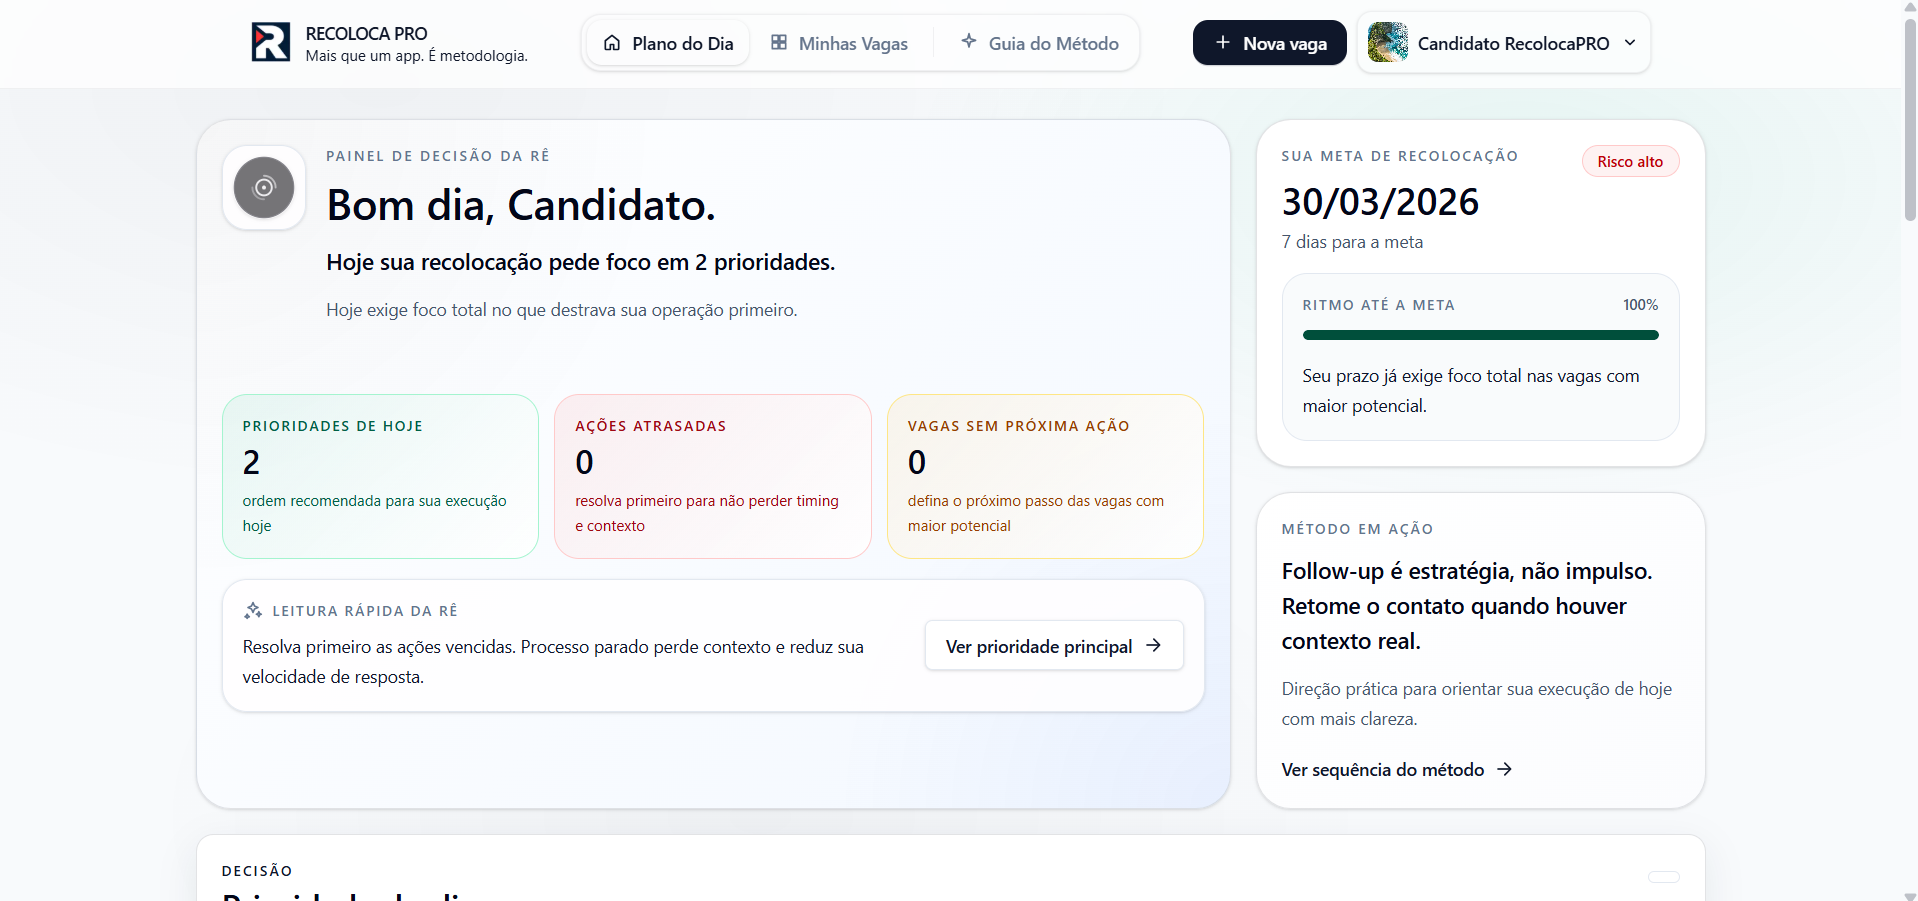The height and width of the screenshot is (901, 1918).
Task: Click the arrow on Ver sequência do método
Action: click(x=1504, y=769)
